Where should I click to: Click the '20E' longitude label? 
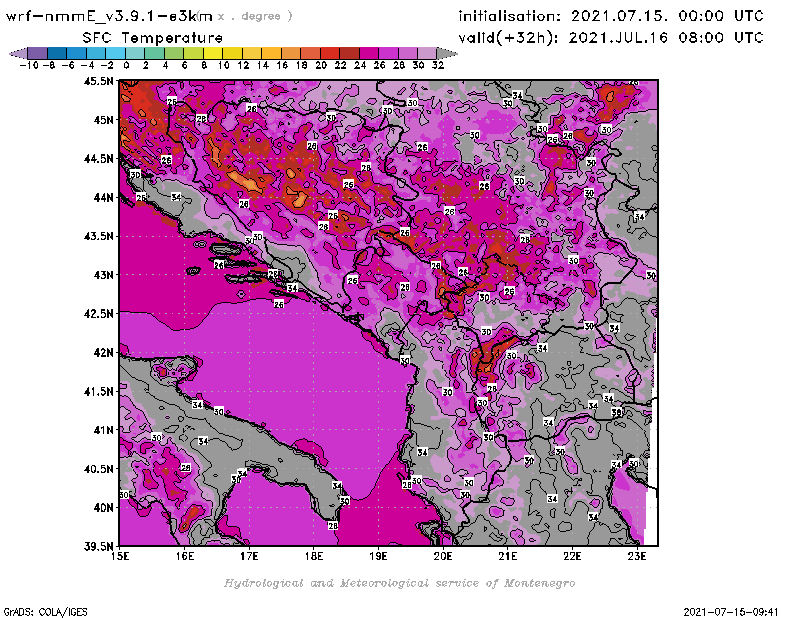(443, 556)
